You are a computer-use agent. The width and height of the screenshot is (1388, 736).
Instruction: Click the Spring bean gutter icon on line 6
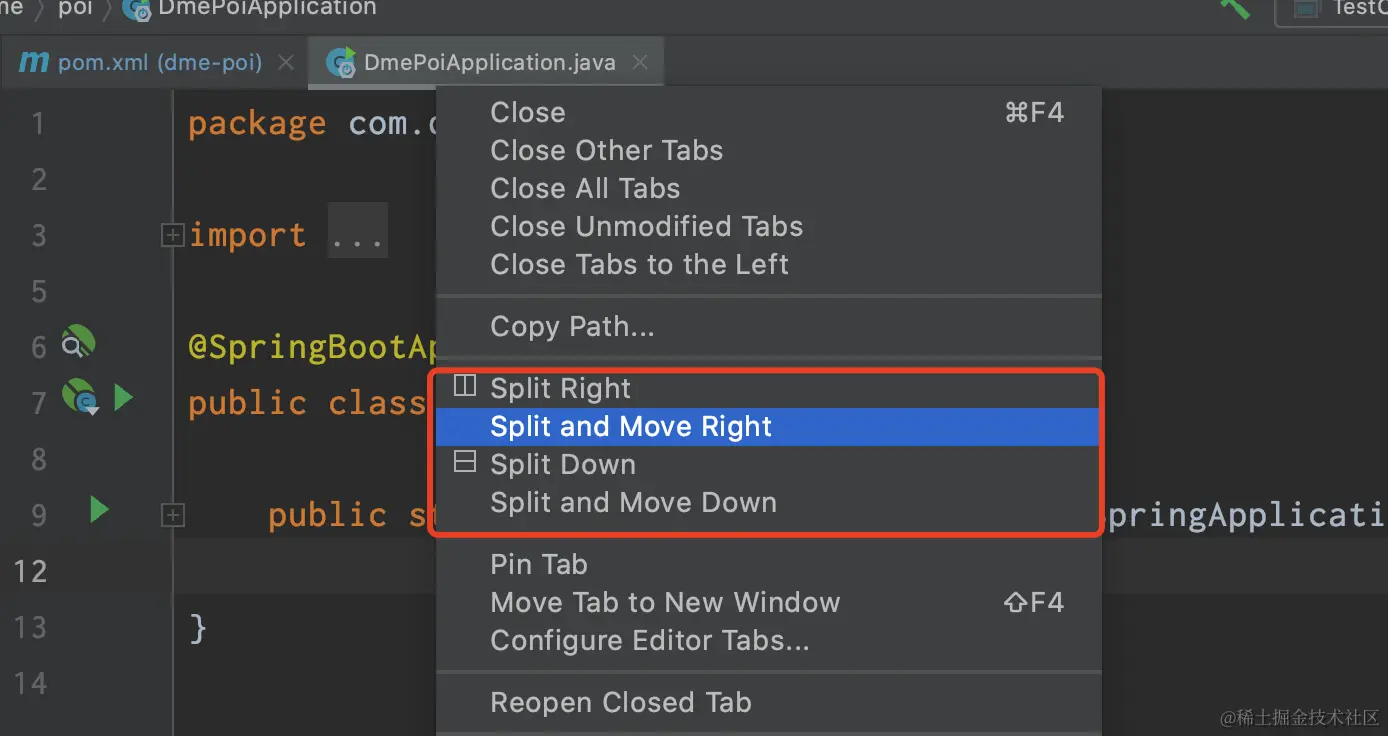pos(77,343)
